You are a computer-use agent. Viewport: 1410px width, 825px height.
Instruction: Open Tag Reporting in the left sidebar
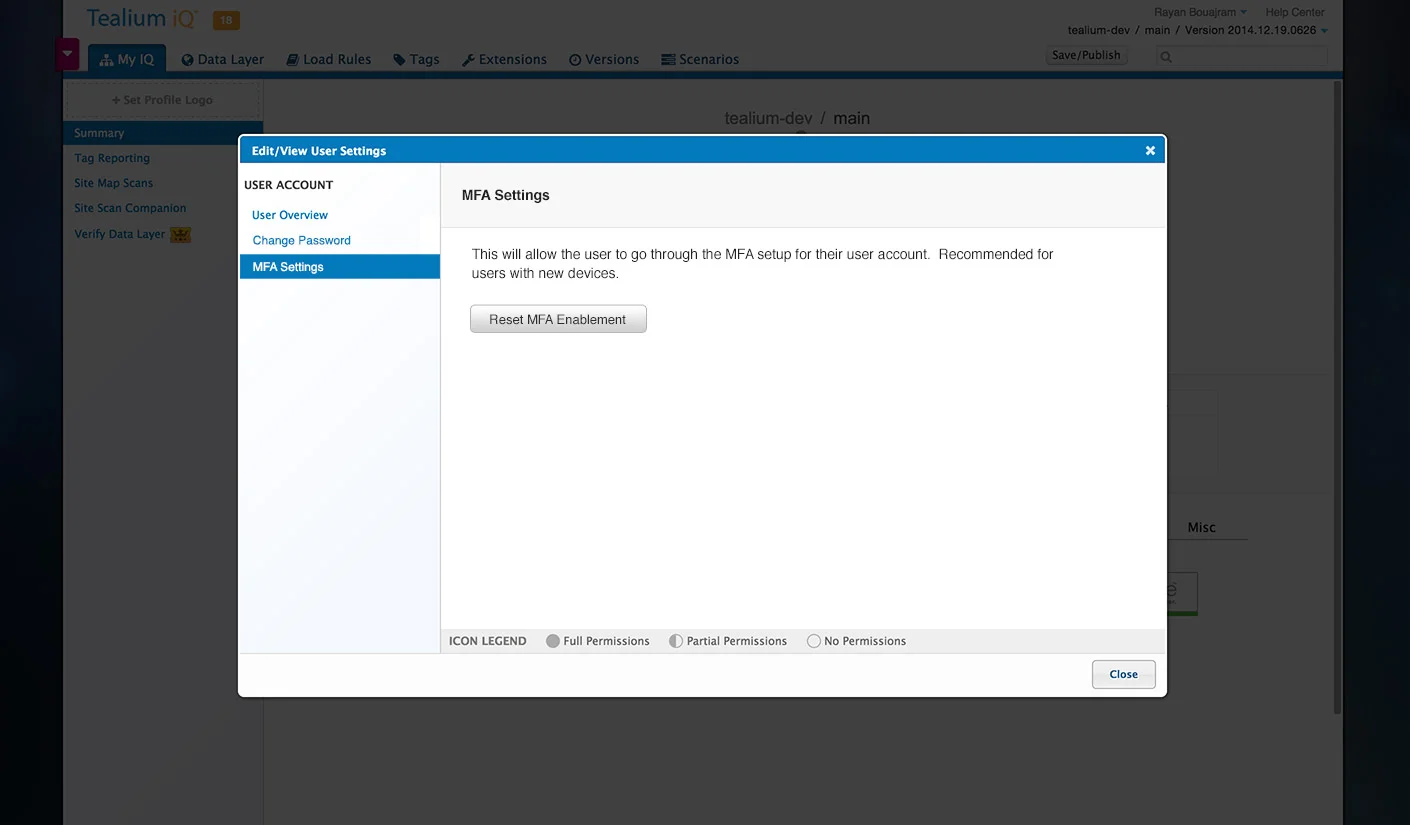pos(112,158)
